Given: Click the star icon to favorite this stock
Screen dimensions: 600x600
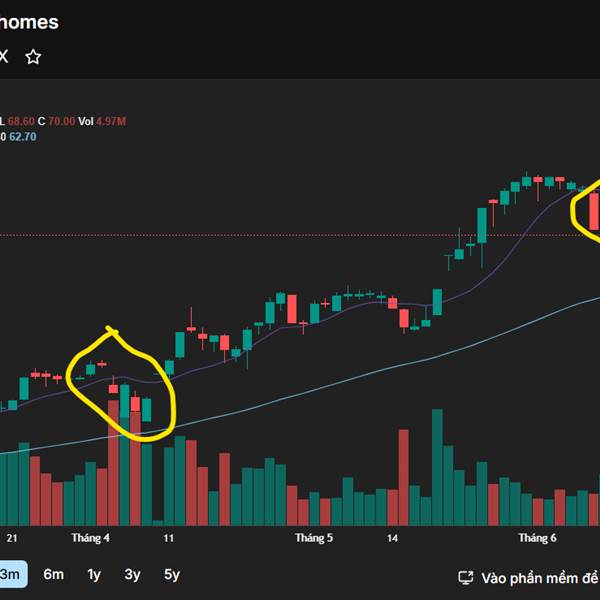Looking at the screenshot, I should click(33, 57).
